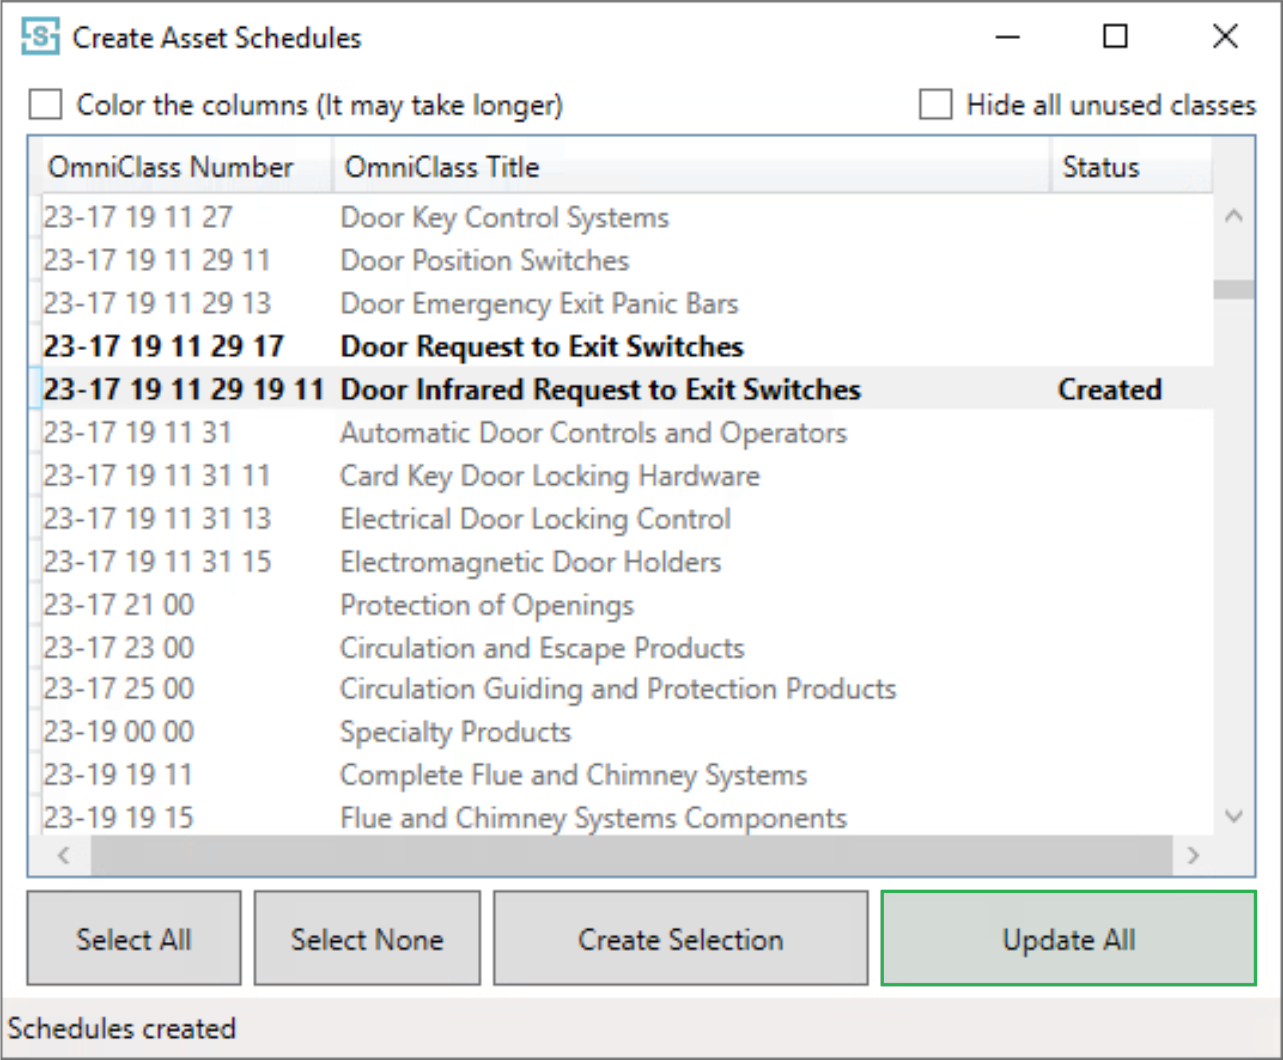1283x1060 pixels.
Task: Sort by the OmniClass Number column header
Action: click(171, 167)
